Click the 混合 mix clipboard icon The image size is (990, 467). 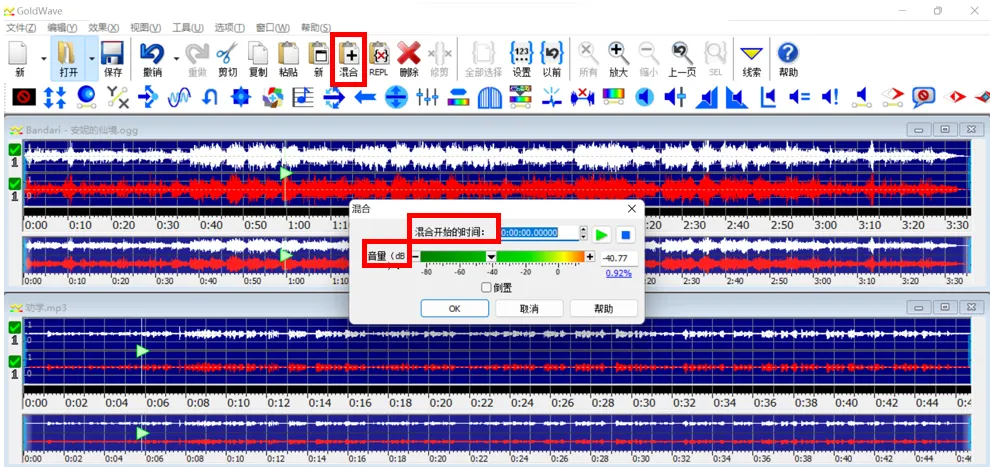tap(349, 54)
